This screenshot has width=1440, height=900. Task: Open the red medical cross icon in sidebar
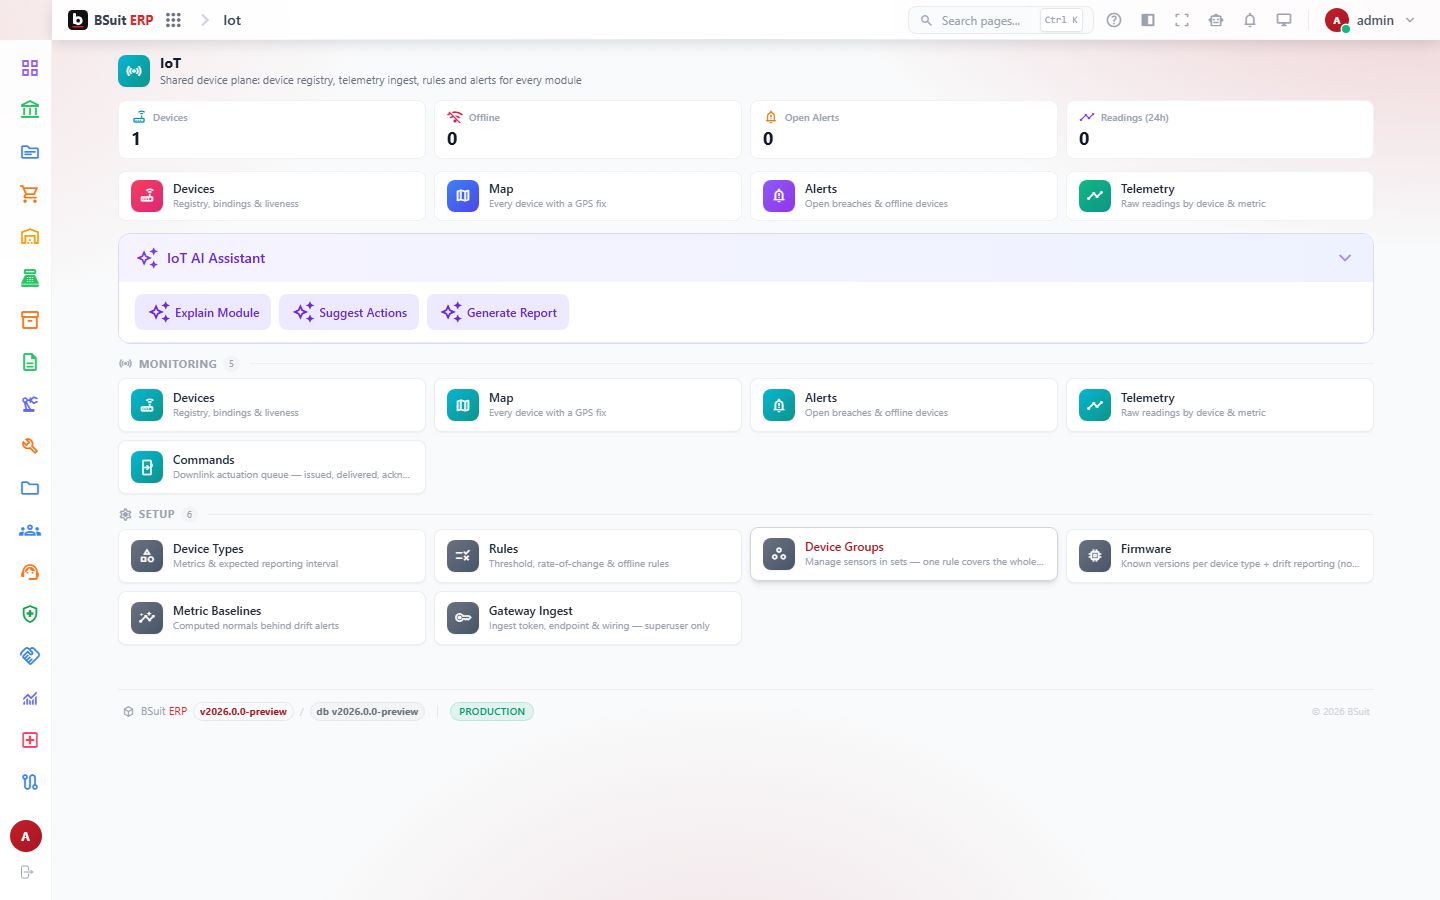[30, 740]
